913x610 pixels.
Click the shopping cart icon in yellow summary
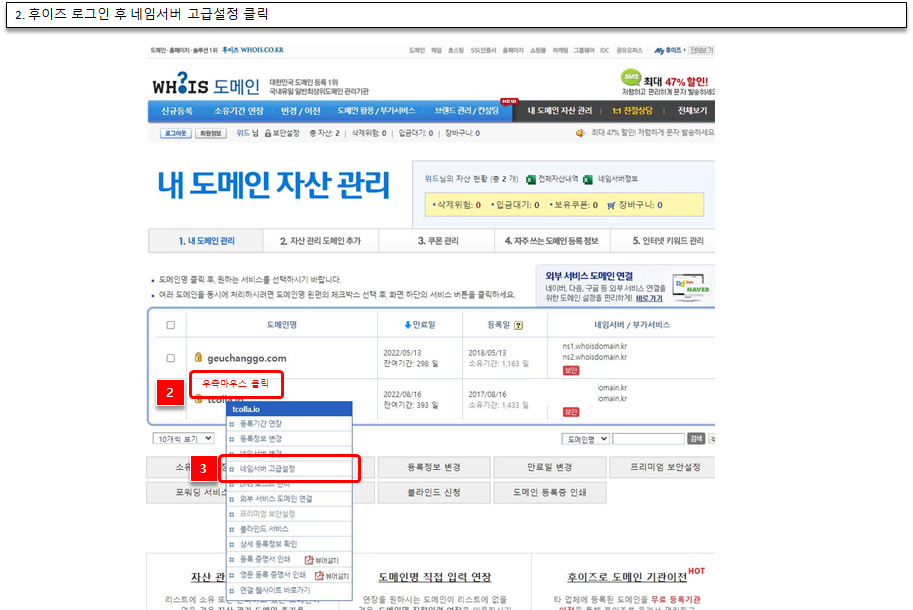[x=611, y=205]
